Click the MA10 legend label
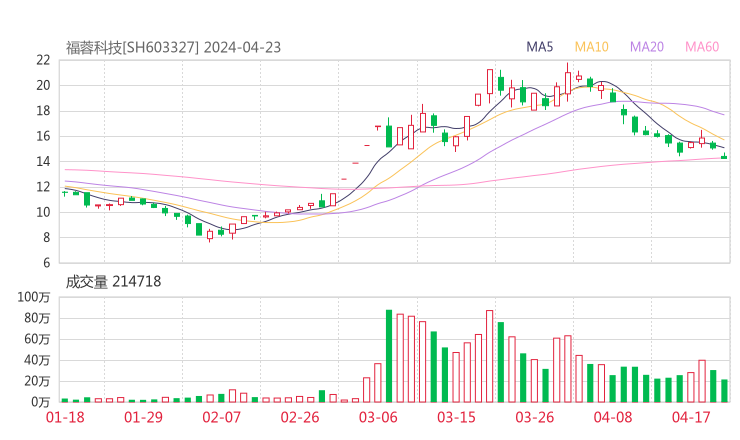The height and width of the screenshot is (440, 740). pyautogui.click(x=591, y=47)
